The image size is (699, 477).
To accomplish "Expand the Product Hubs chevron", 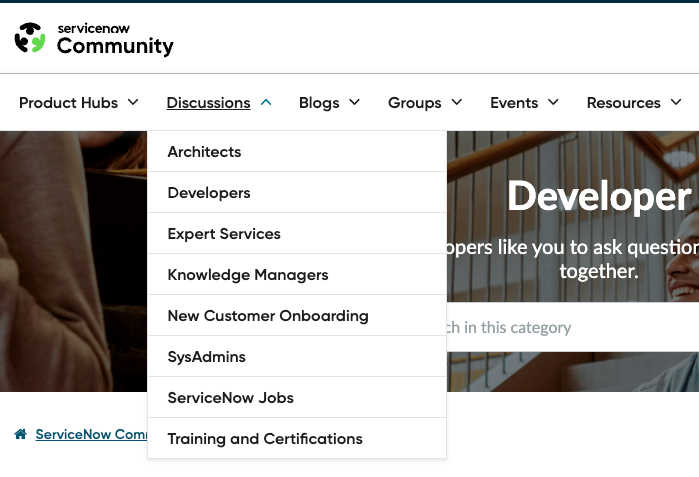I will (133, 102).
